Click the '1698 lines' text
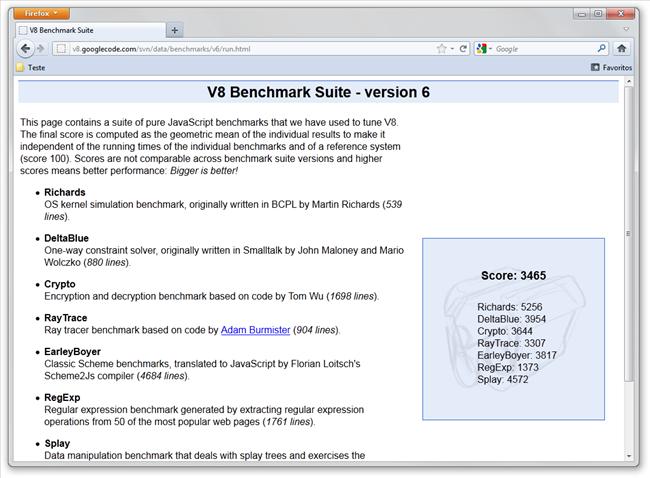 pos(352,296)
